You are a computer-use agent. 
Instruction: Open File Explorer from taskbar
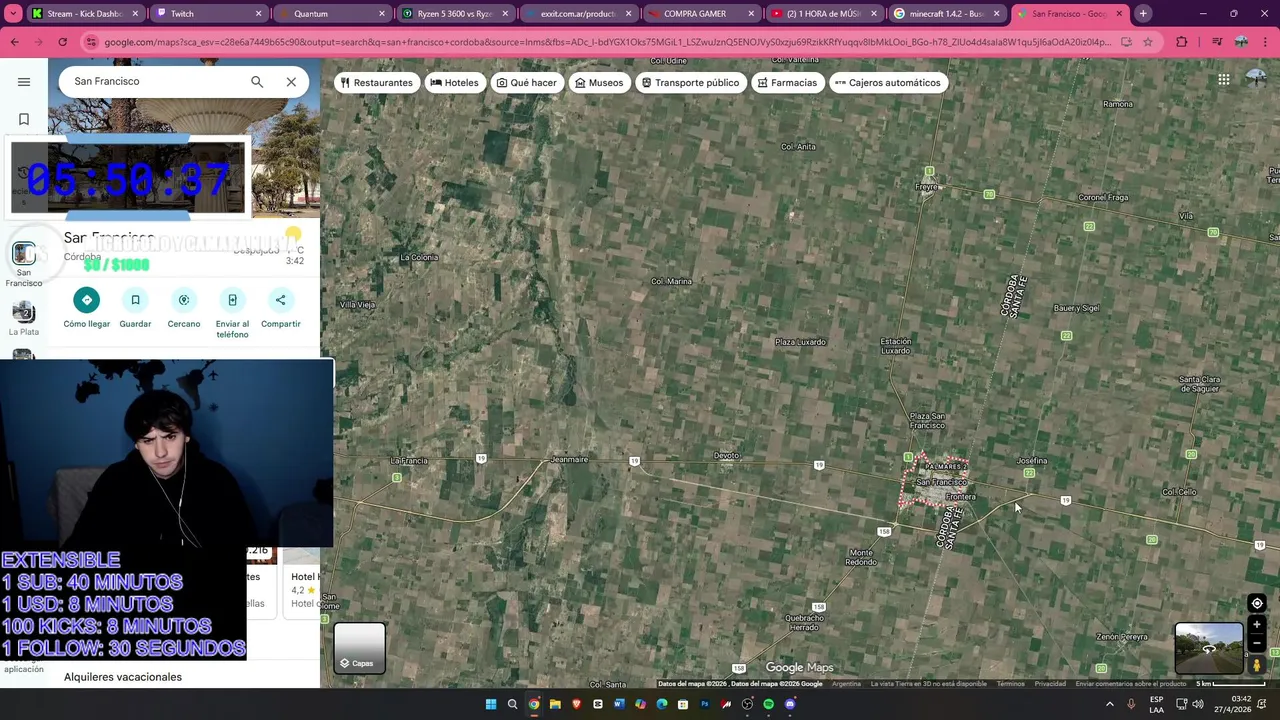click(x=555, y=704)
